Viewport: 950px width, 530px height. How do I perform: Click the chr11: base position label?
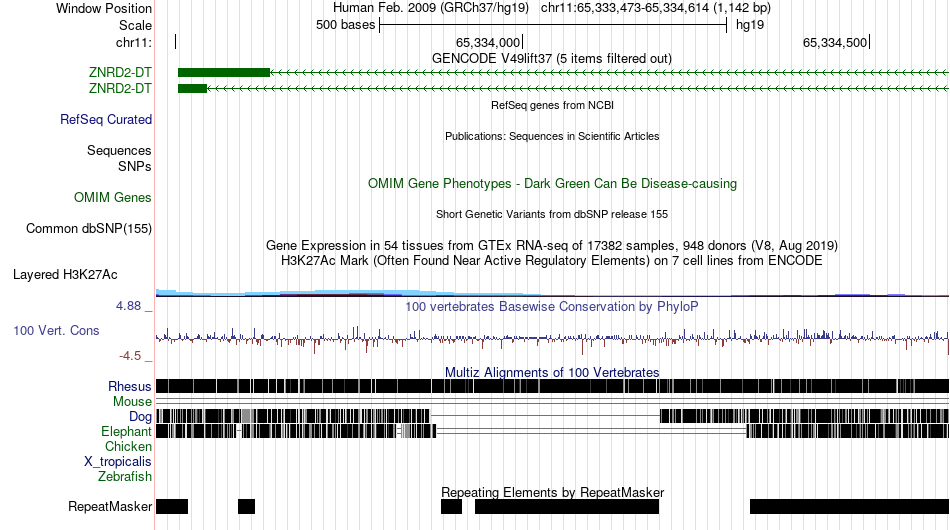pos(134,42)
